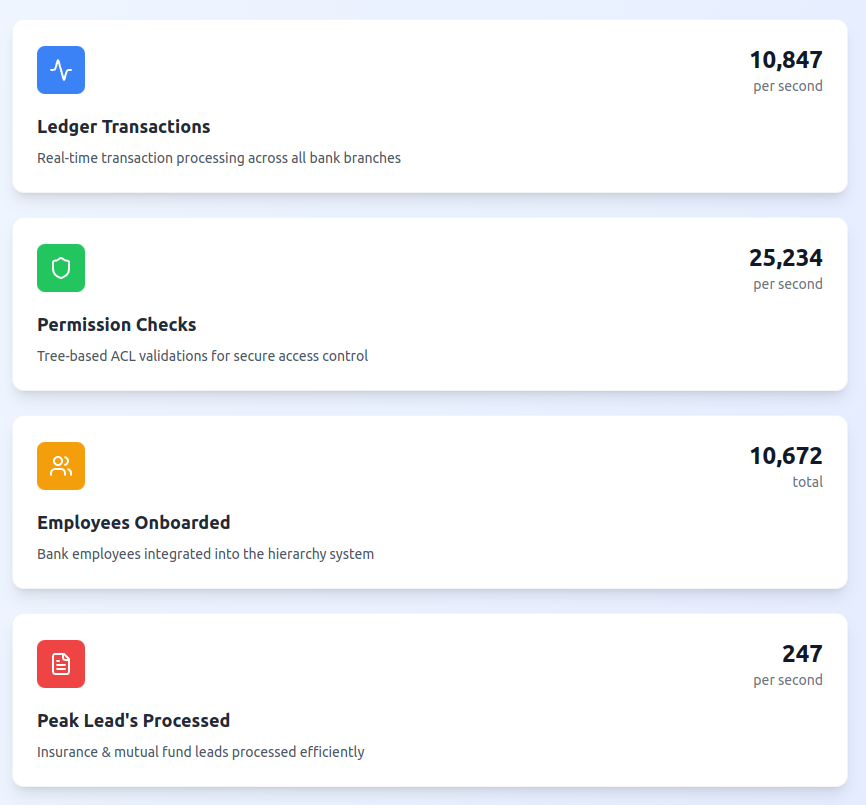Click the real-time transaction processing description
The height and width of the screenshot is (805, 866).
[x=219, y=158]
